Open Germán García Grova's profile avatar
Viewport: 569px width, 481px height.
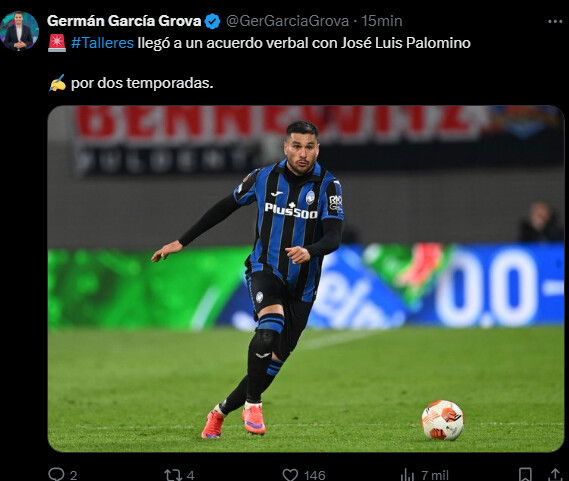[x=19, y=31]
